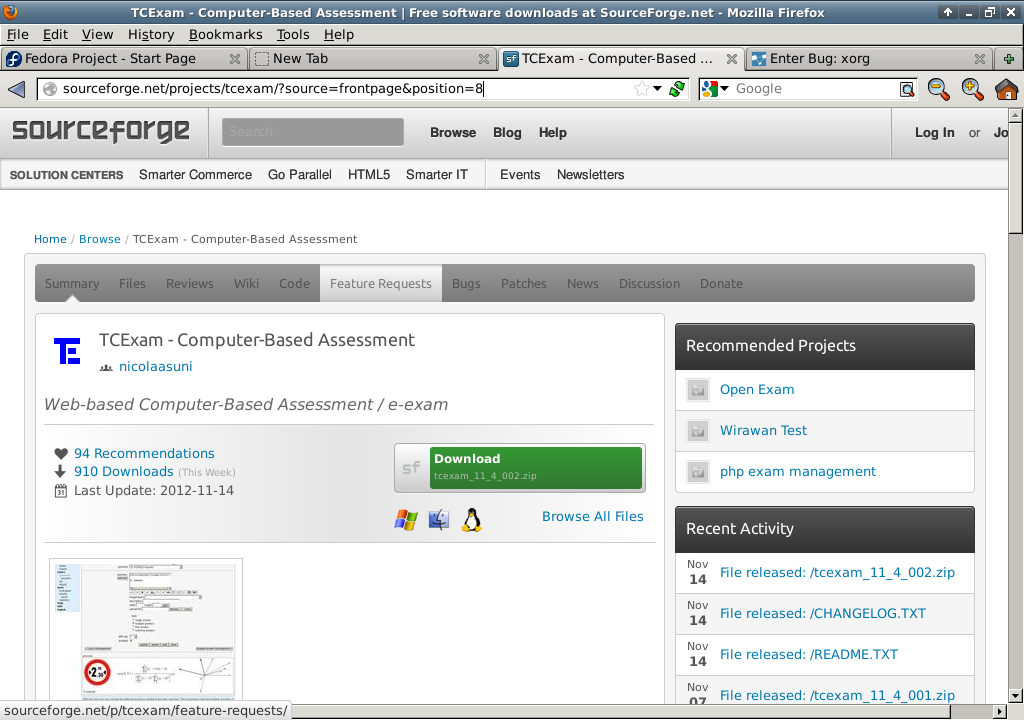Open a new tab with plus button
This screenshot has width=1024, height=720.
click(1008, 58)
